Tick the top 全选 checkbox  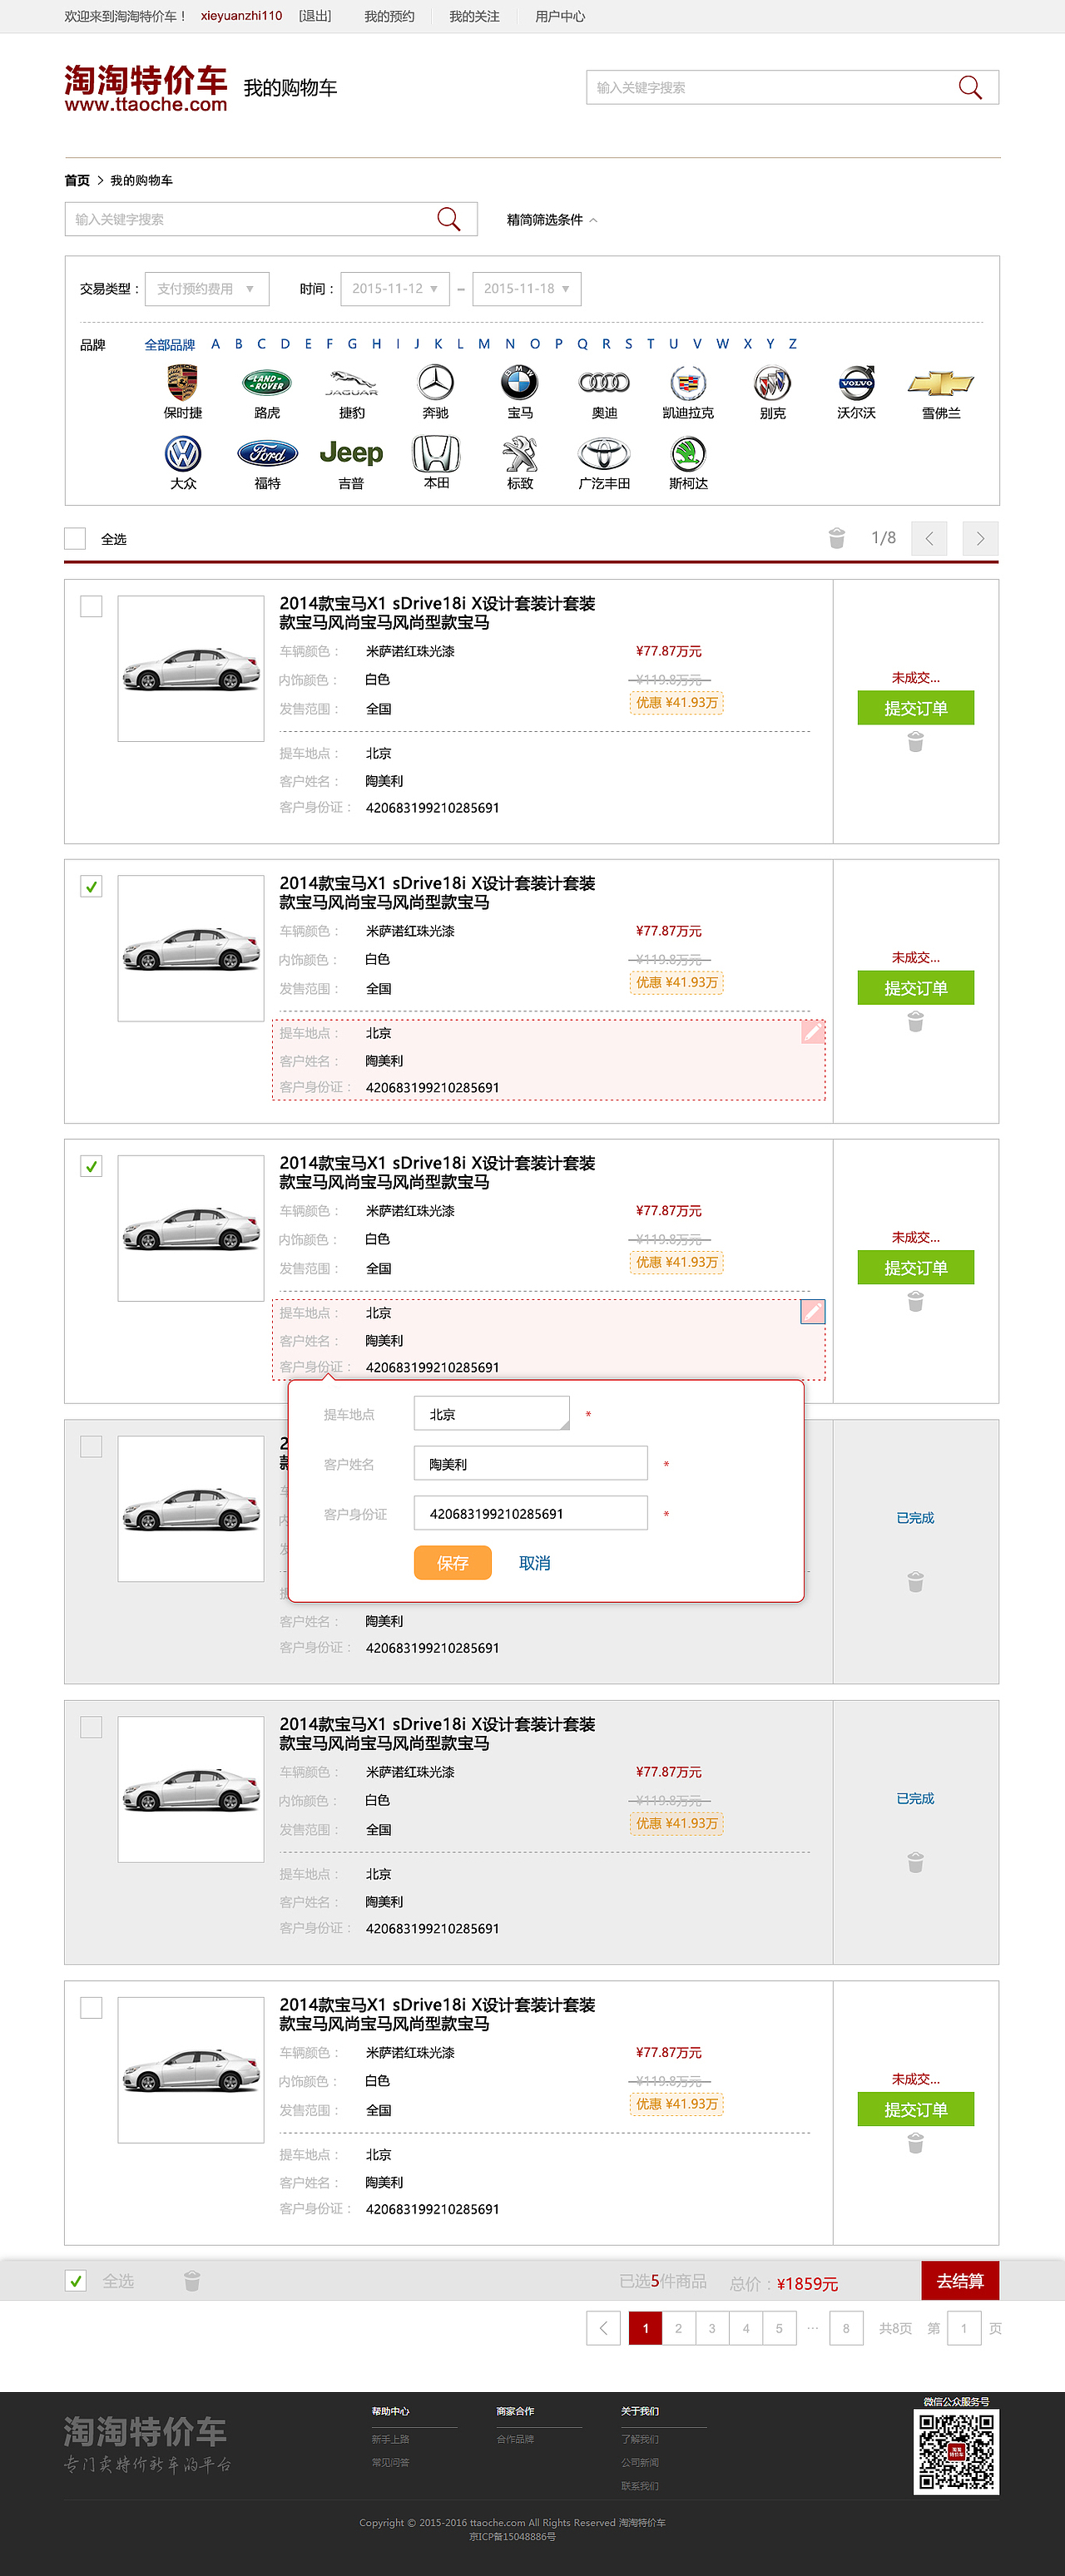pos(75,538)
